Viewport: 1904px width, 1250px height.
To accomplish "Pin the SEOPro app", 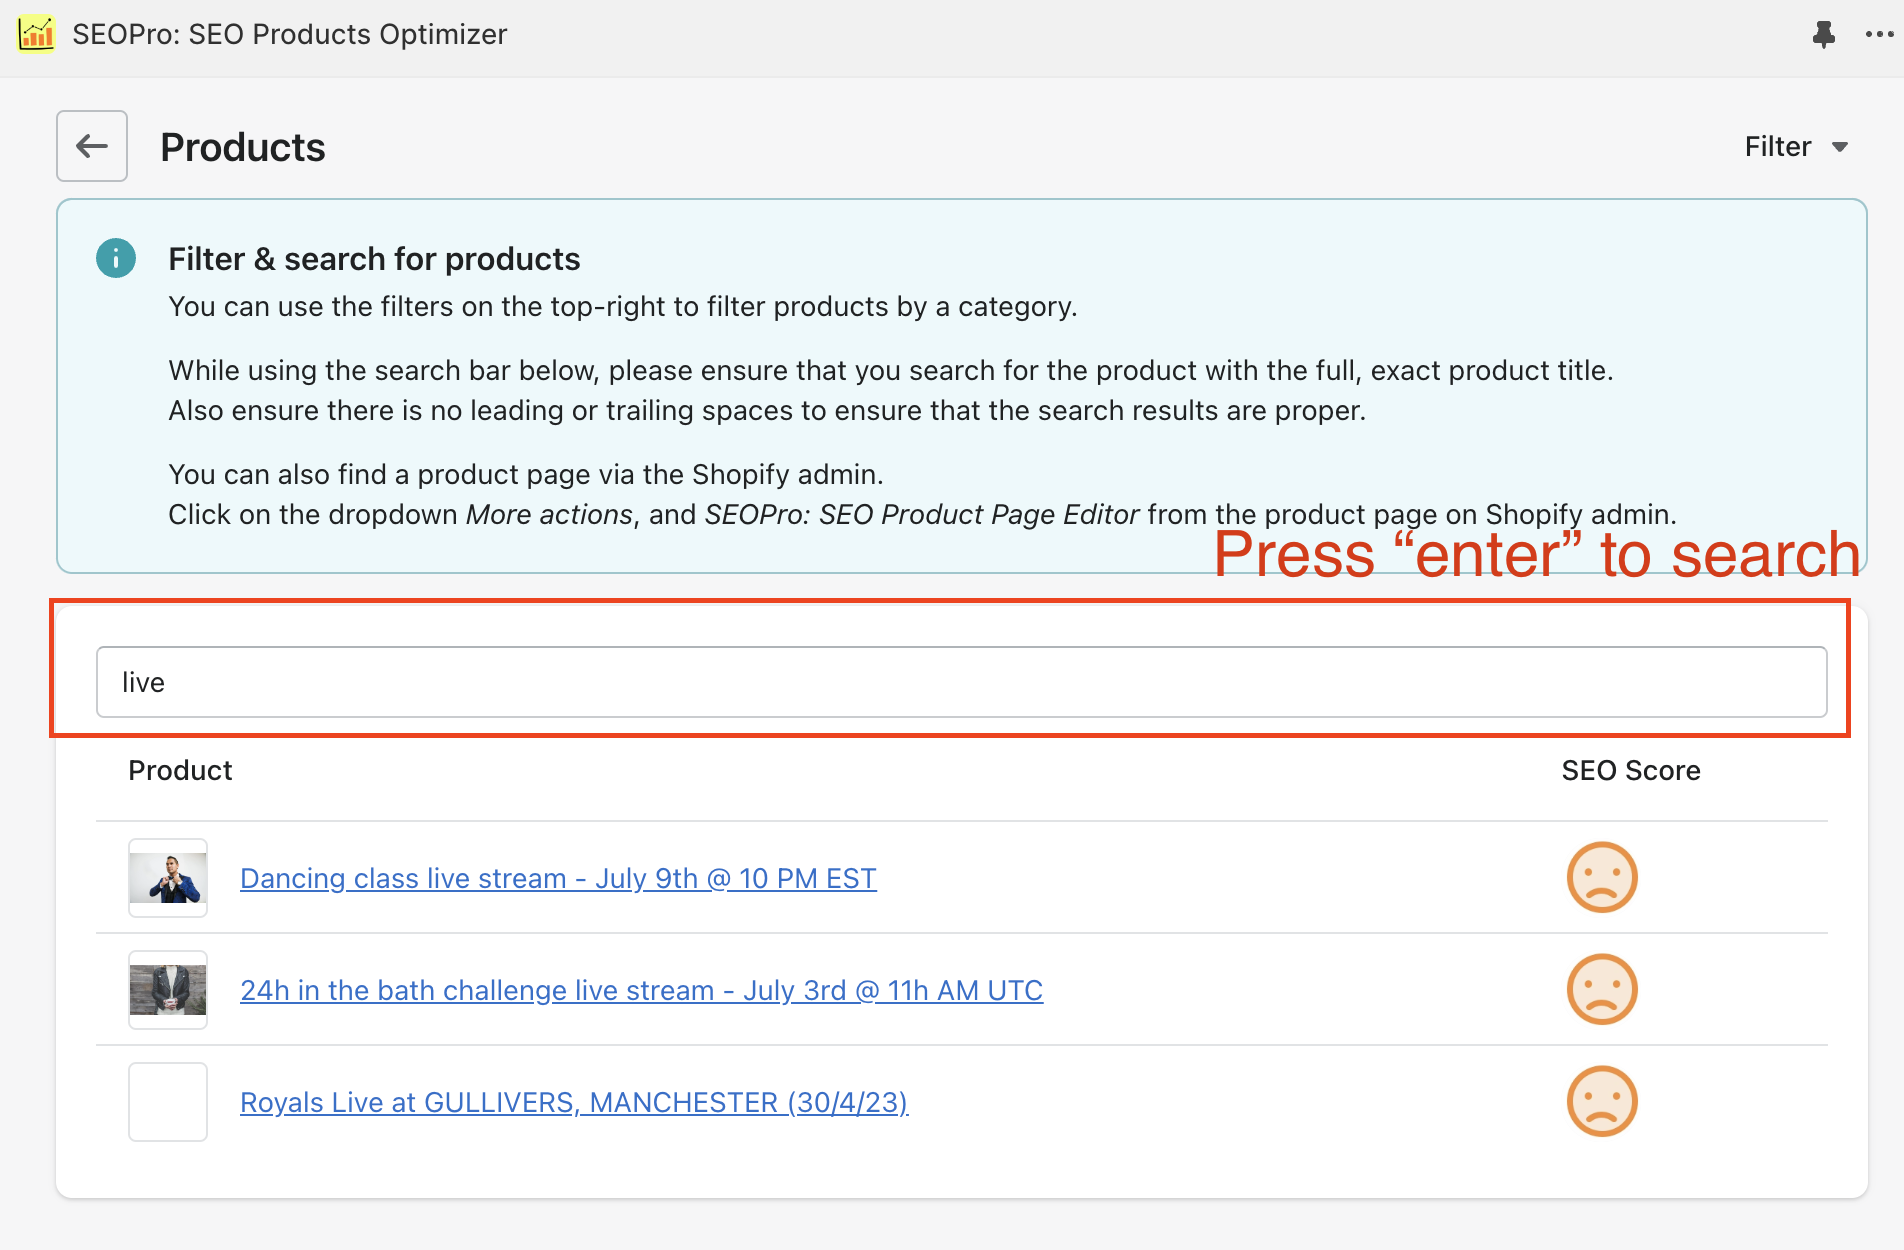I will (x=1823, y=35).
